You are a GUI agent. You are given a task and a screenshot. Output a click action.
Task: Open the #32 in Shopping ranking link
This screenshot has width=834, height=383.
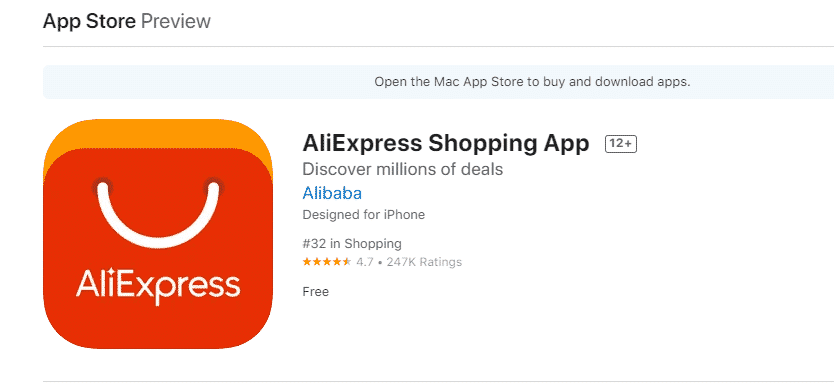(352, 244)
